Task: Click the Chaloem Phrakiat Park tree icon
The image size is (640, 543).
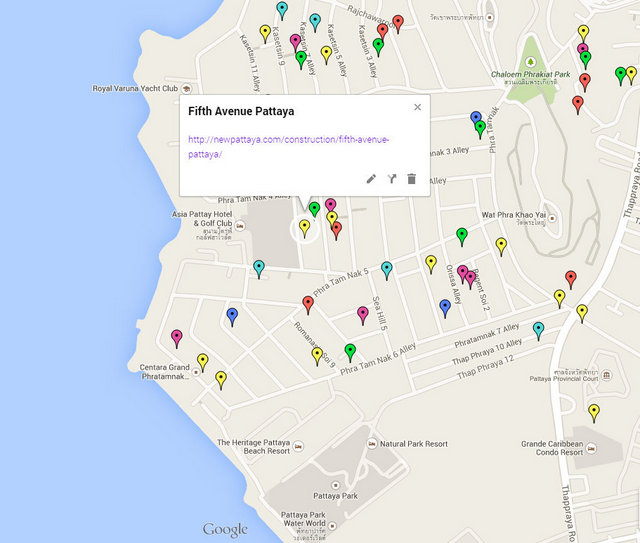Action: [x=530, y=62]
